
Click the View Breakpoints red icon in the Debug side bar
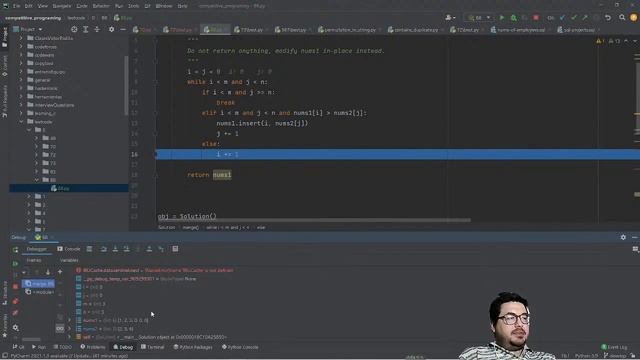(15, 301)
